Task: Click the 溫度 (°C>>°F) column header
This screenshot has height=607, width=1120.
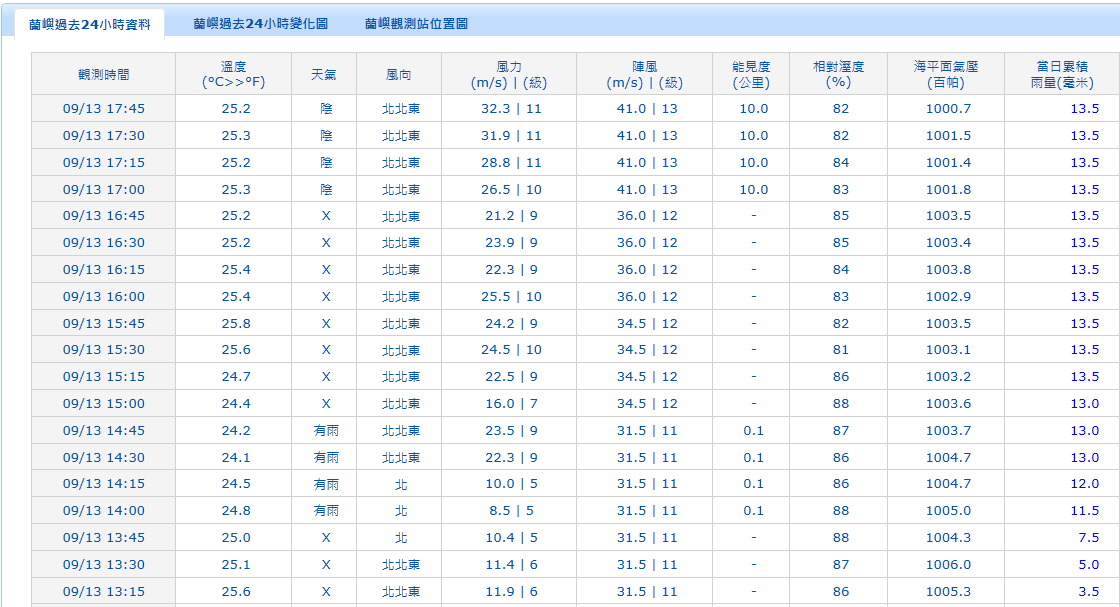Action: click(x=231, y=73)
